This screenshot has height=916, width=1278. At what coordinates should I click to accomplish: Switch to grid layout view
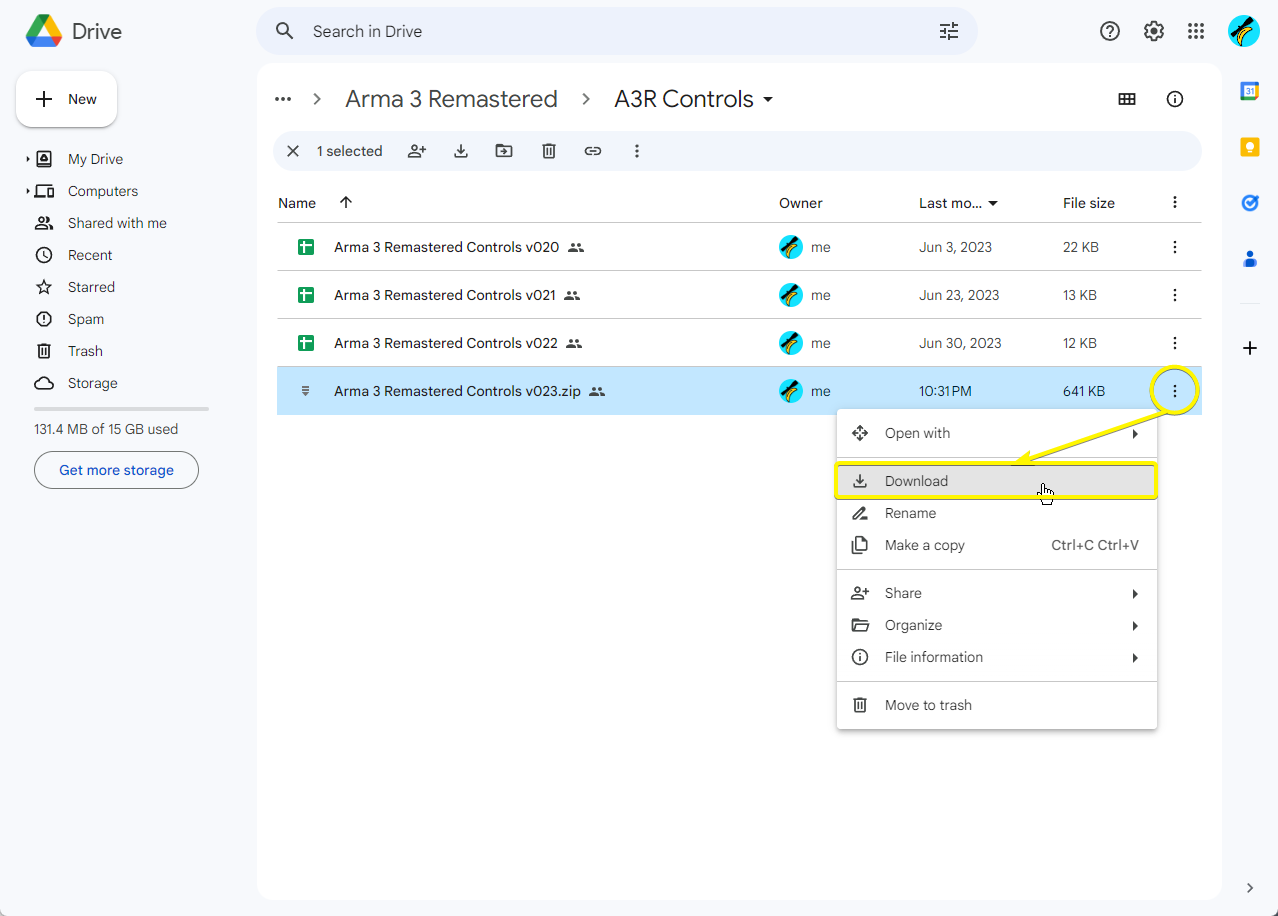coord(1127,99)
